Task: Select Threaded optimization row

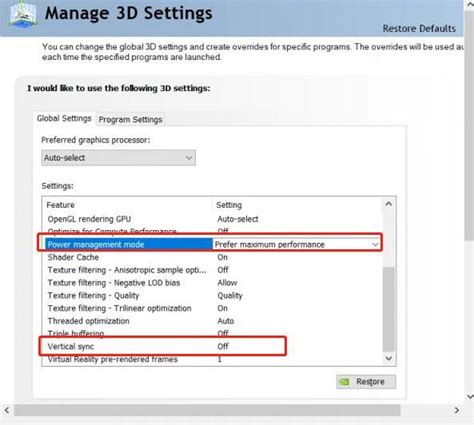Action: [x=213, y=321]
